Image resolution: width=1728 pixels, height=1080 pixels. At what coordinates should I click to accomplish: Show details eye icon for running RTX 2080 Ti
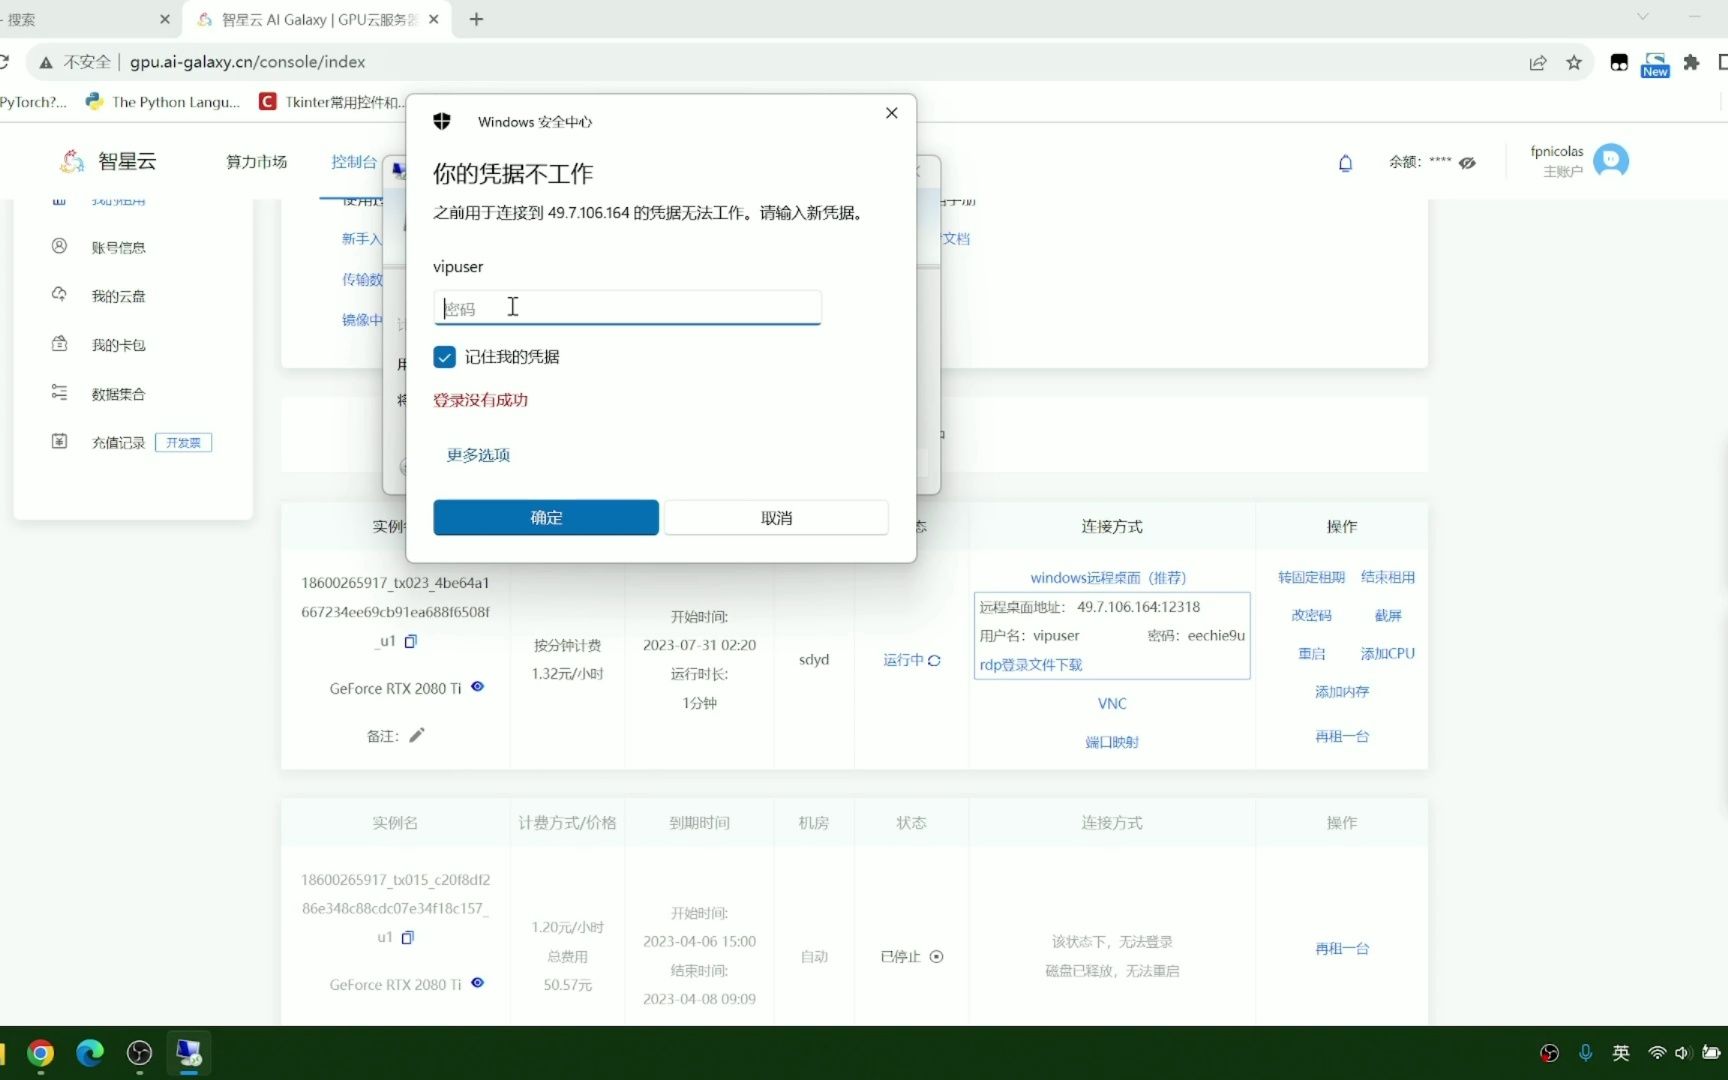[478, 686]
